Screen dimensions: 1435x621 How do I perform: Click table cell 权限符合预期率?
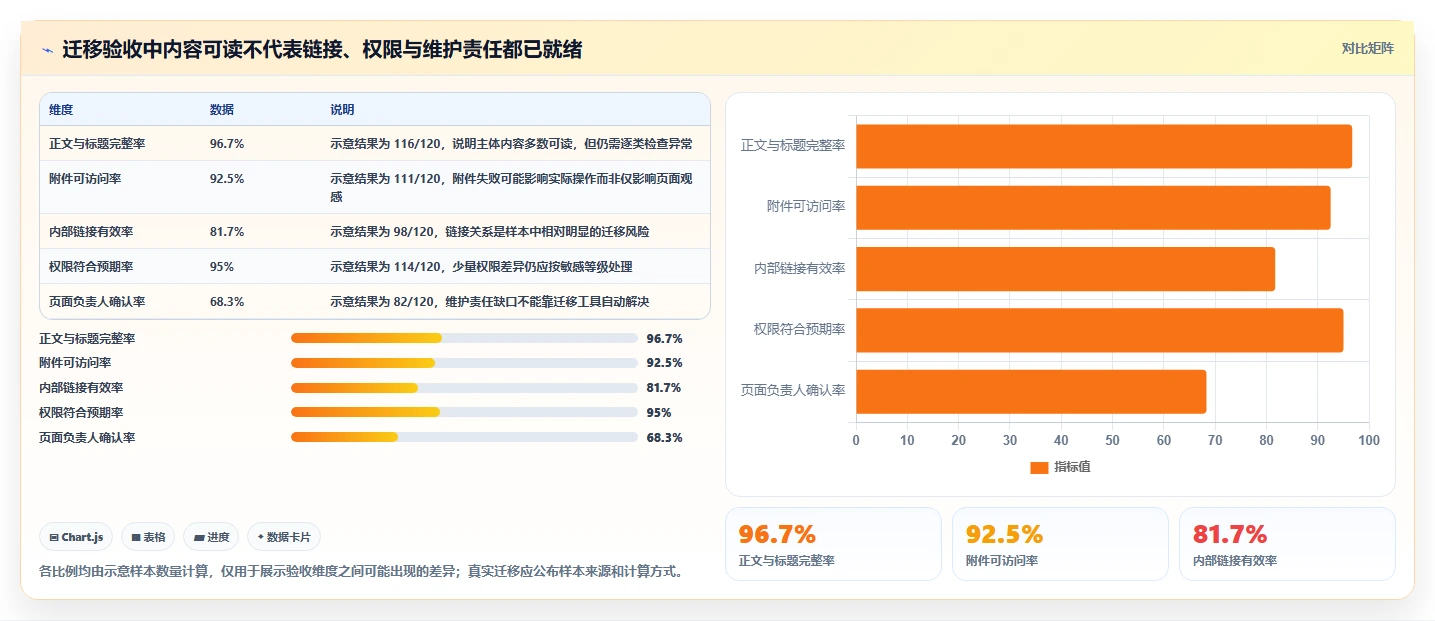pyautogui.click(x=91, y=267)
